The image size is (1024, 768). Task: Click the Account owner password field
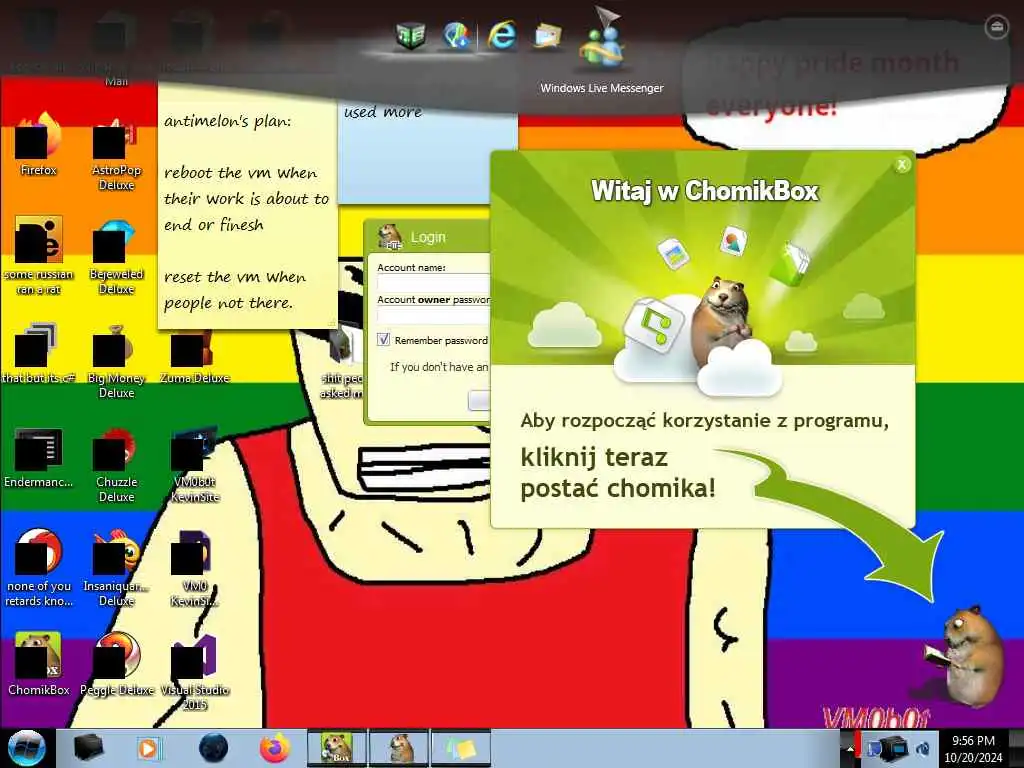click(434, 315)
